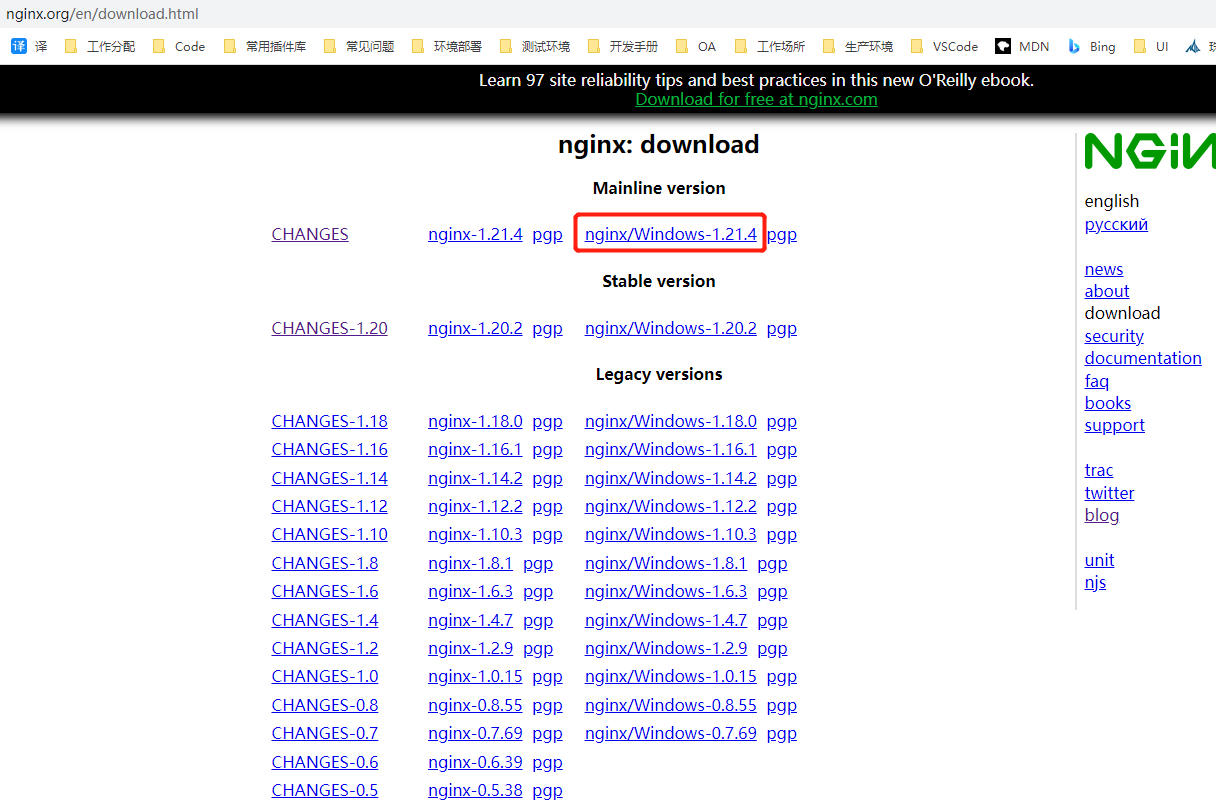Click the address bar URL nginx.org/en/download.html
This screenshot has width=1216, height=809.
(x=102, y=14)
